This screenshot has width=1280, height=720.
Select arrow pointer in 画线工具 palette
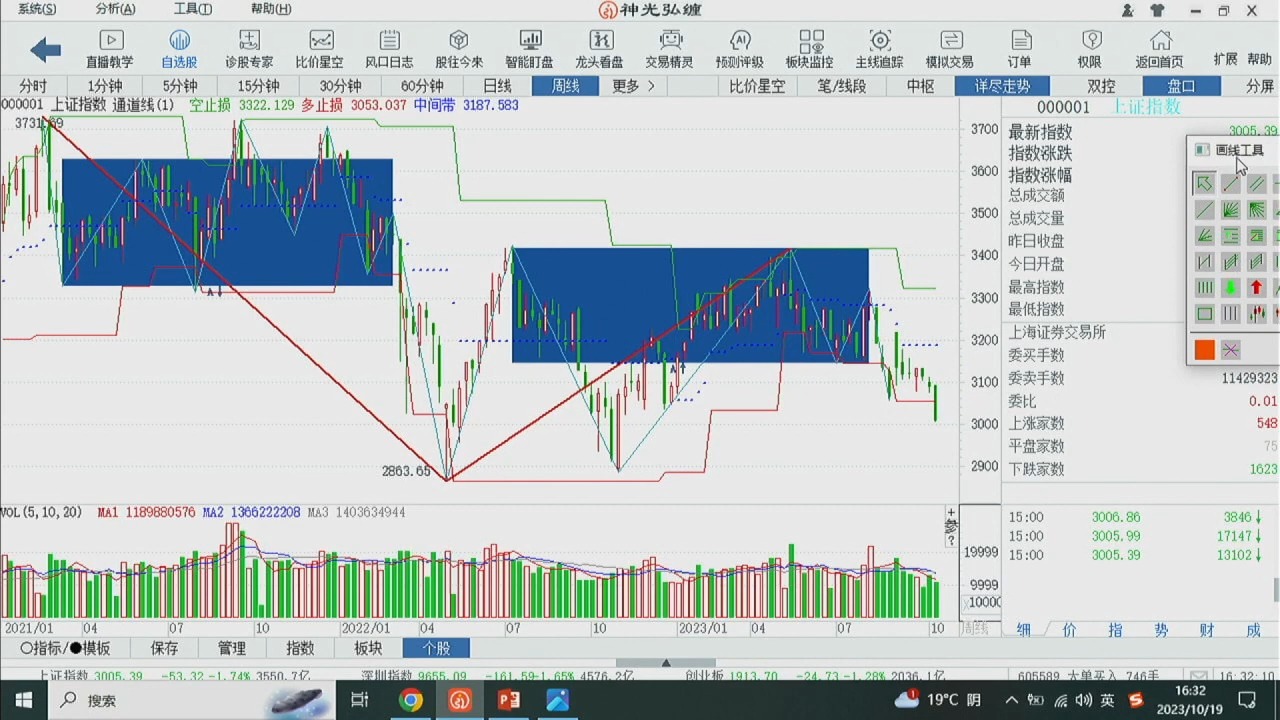pyautogui.click(x=1204, y=184)
